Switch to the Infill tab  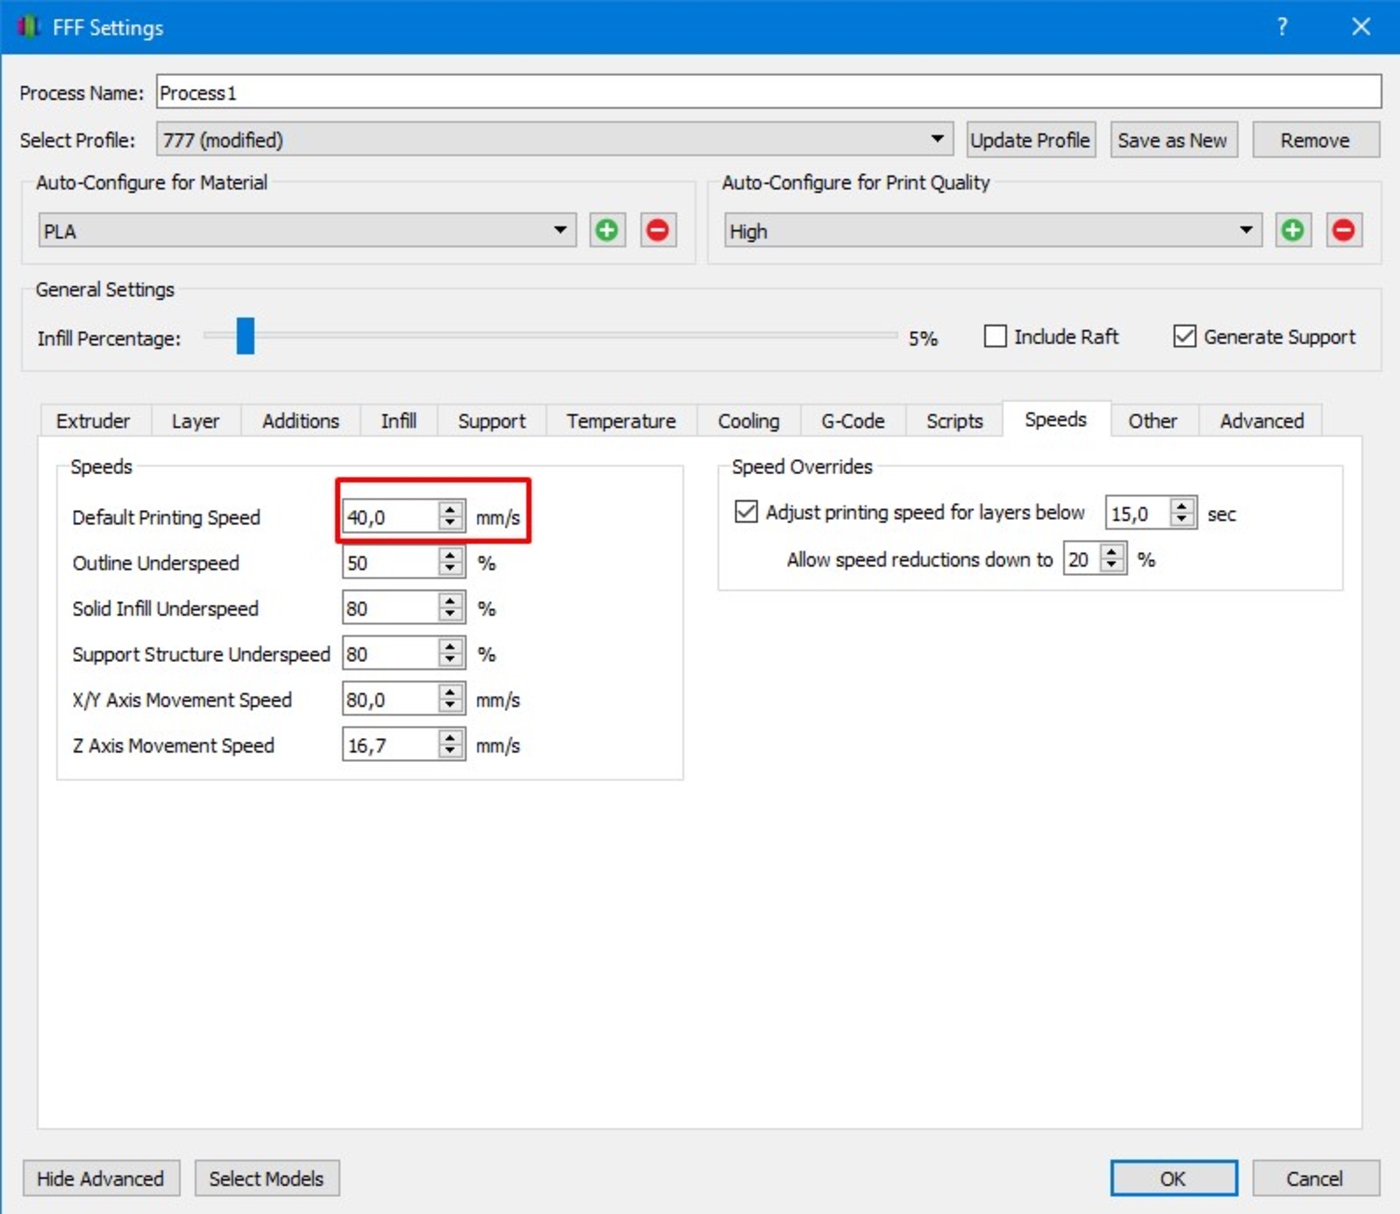point(399,421)
